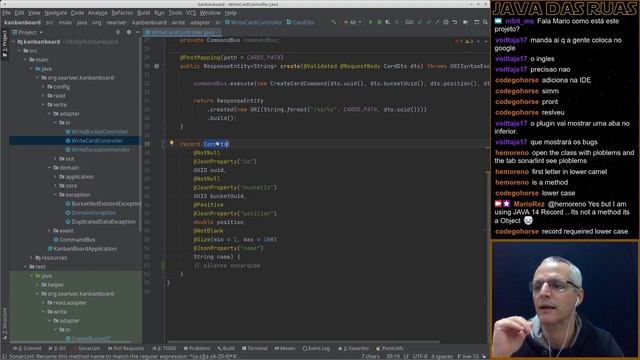
Task: Open the Project view selector dropdown
Action: (27, 32)
